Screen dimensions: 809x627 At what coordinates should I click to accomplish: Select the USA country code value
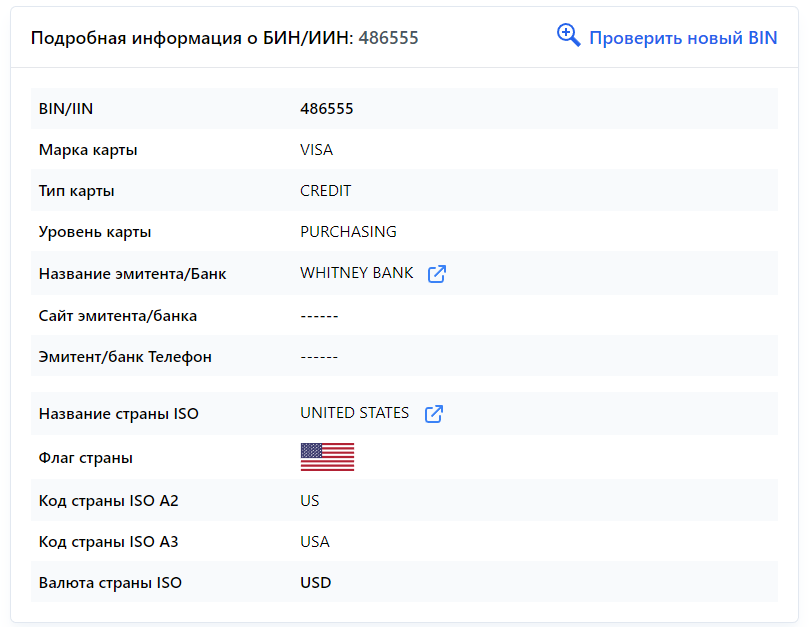click(x=315, y=541)
